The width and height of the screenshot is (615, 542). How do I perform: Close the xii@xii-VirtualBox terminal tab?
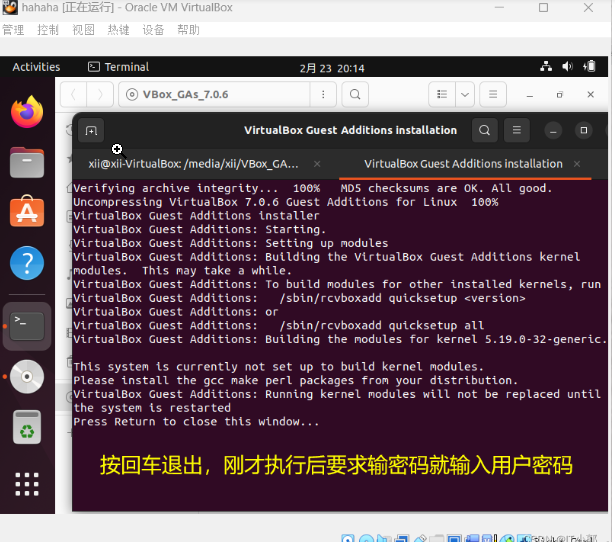[317, 163]
